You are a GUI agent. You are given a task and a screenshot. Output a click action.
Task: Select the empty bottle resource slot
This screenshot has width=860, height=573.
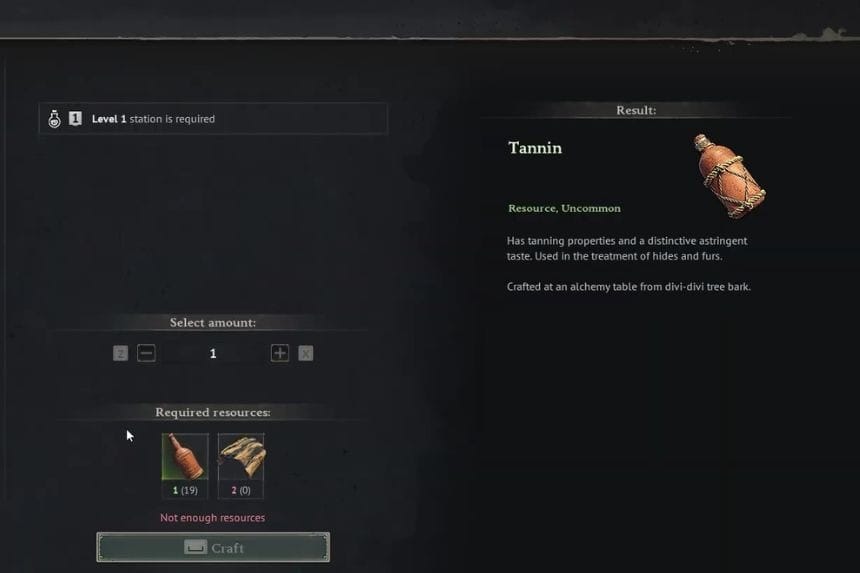[185, 466]
